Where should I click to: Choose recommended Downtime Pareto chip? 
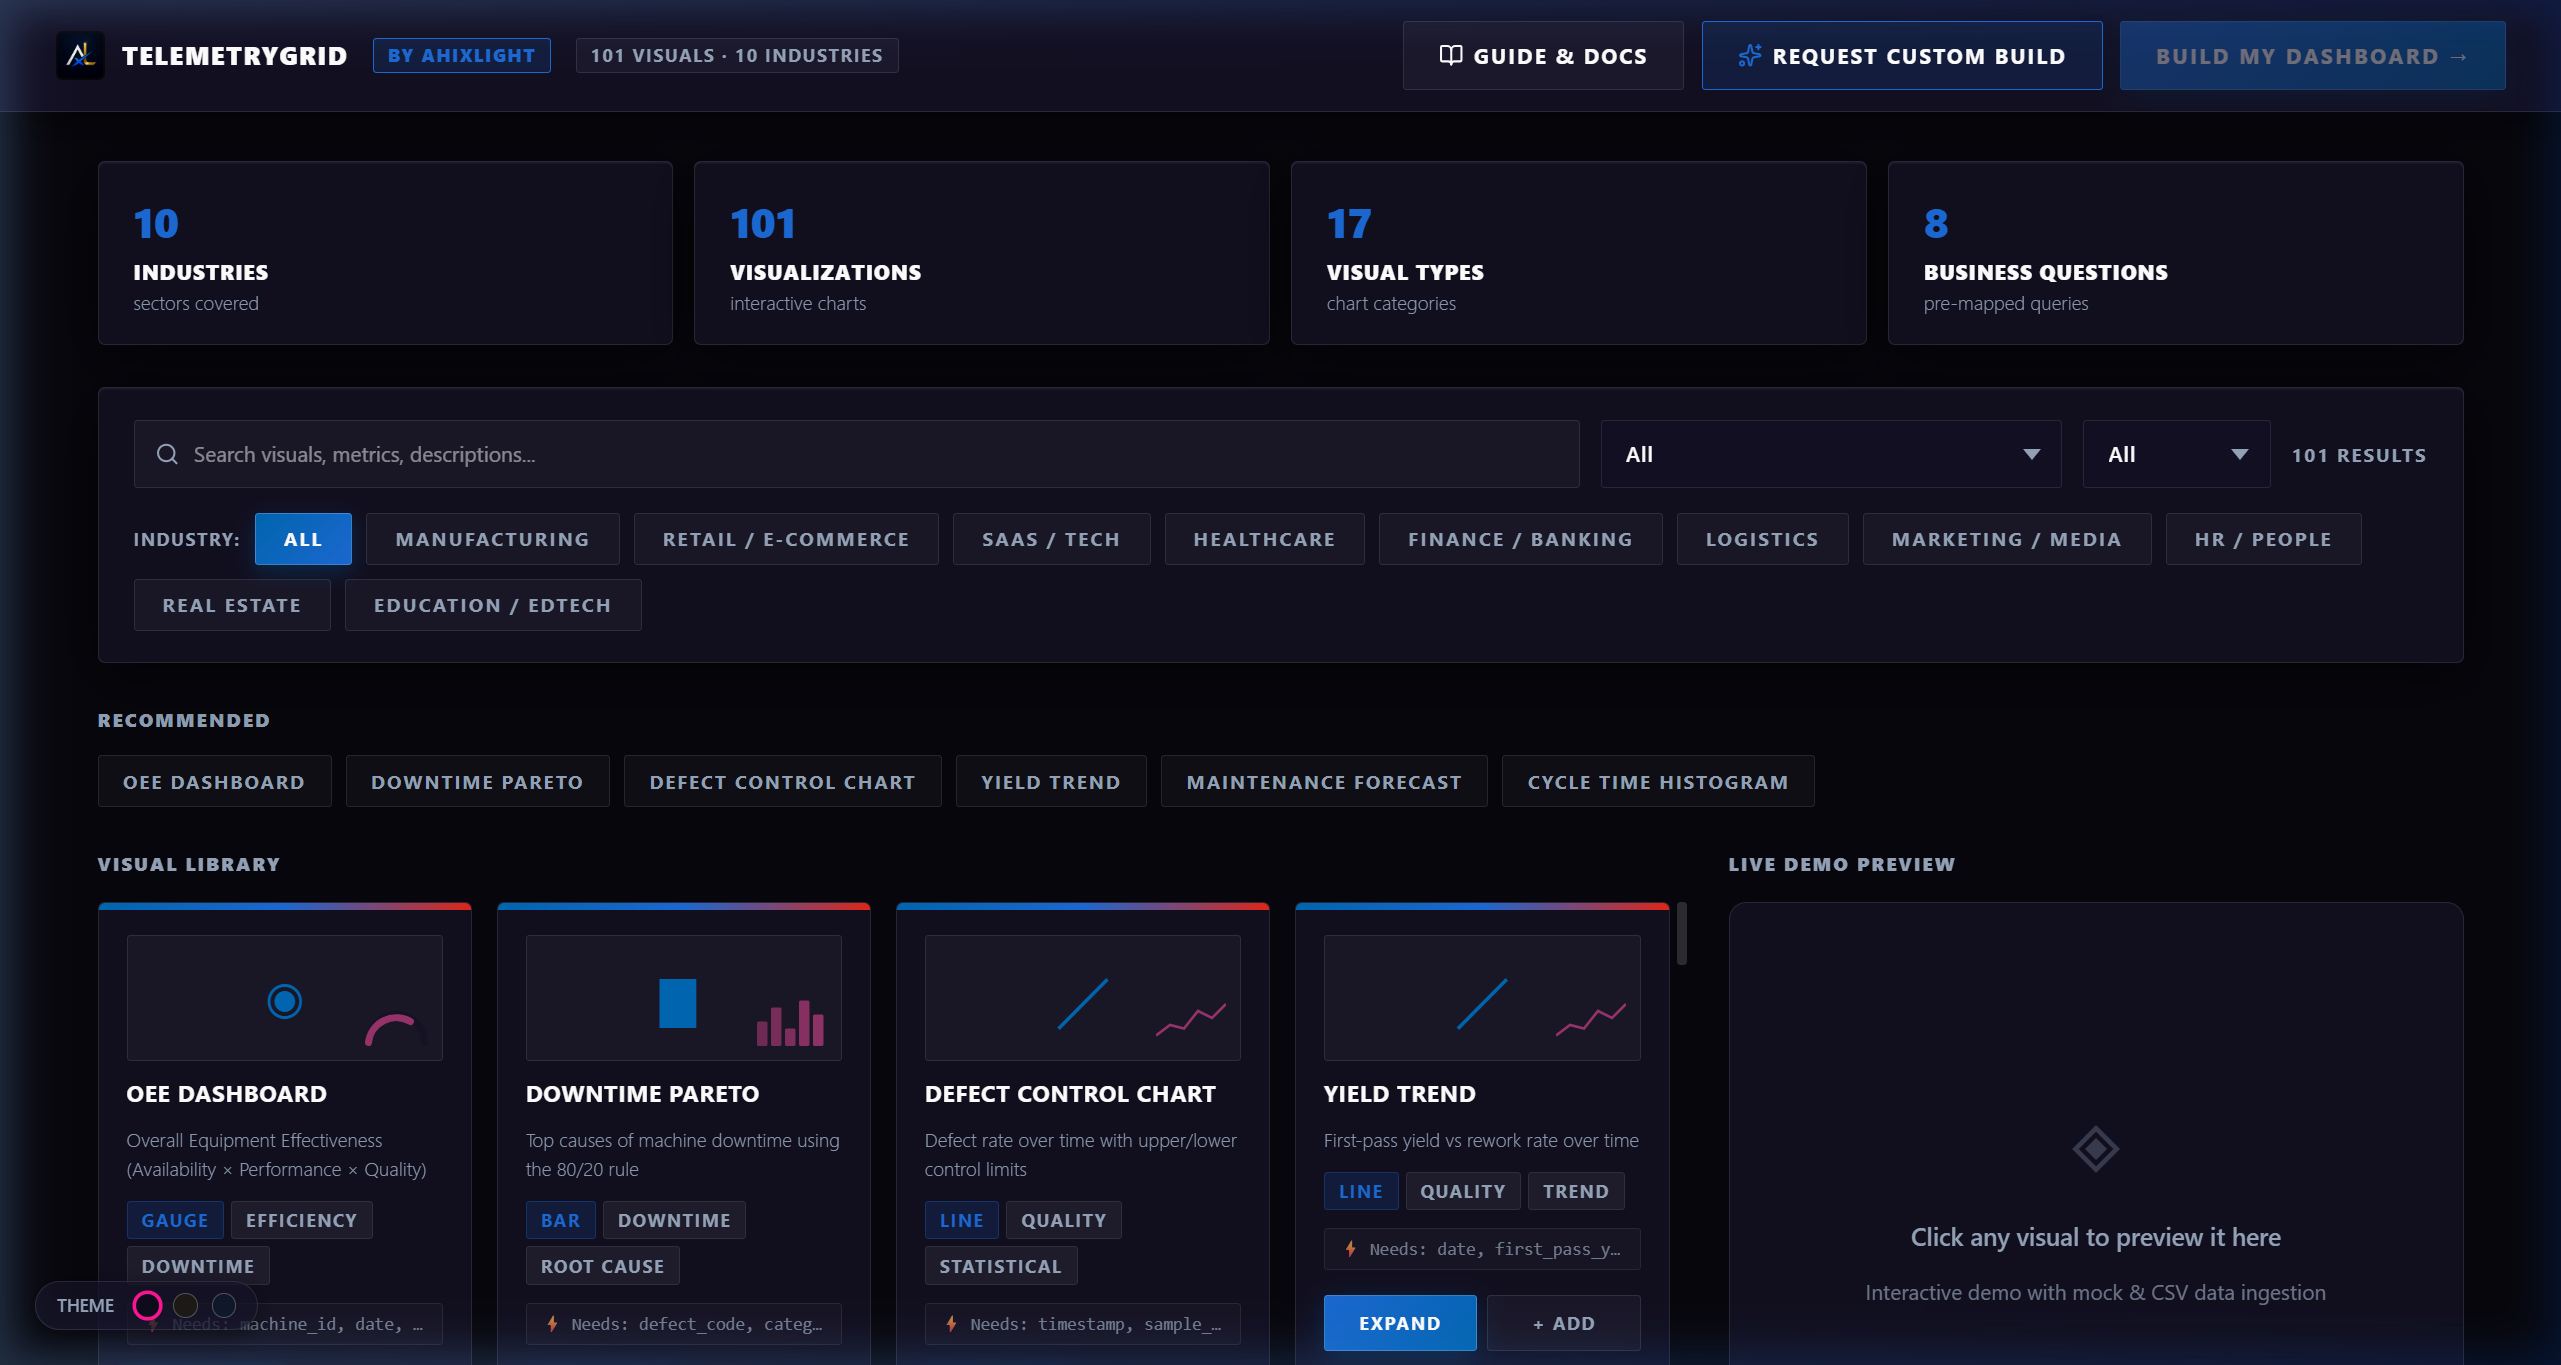(477, 781)
